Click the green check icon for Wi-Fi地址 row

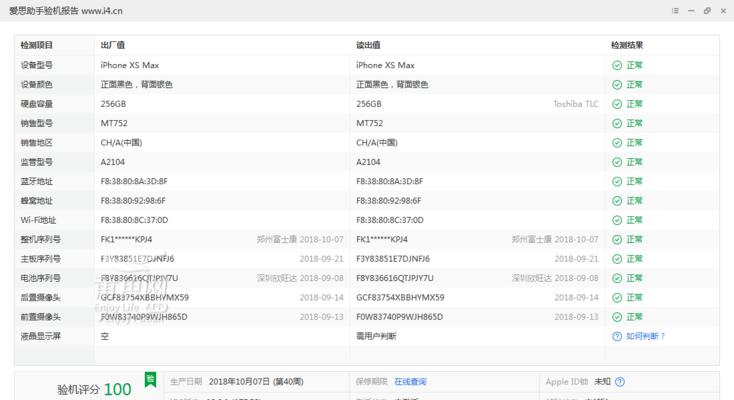pyautogui.click(x=617, y=220)
